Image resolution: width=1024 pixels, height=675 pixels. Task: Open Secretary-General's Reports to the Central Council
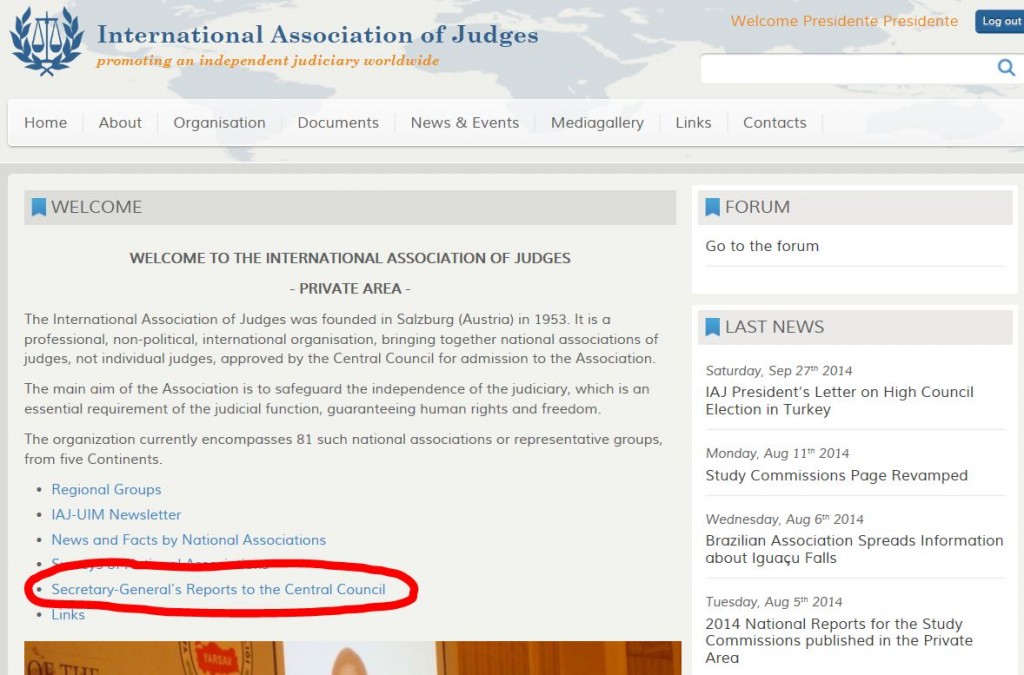219,589
